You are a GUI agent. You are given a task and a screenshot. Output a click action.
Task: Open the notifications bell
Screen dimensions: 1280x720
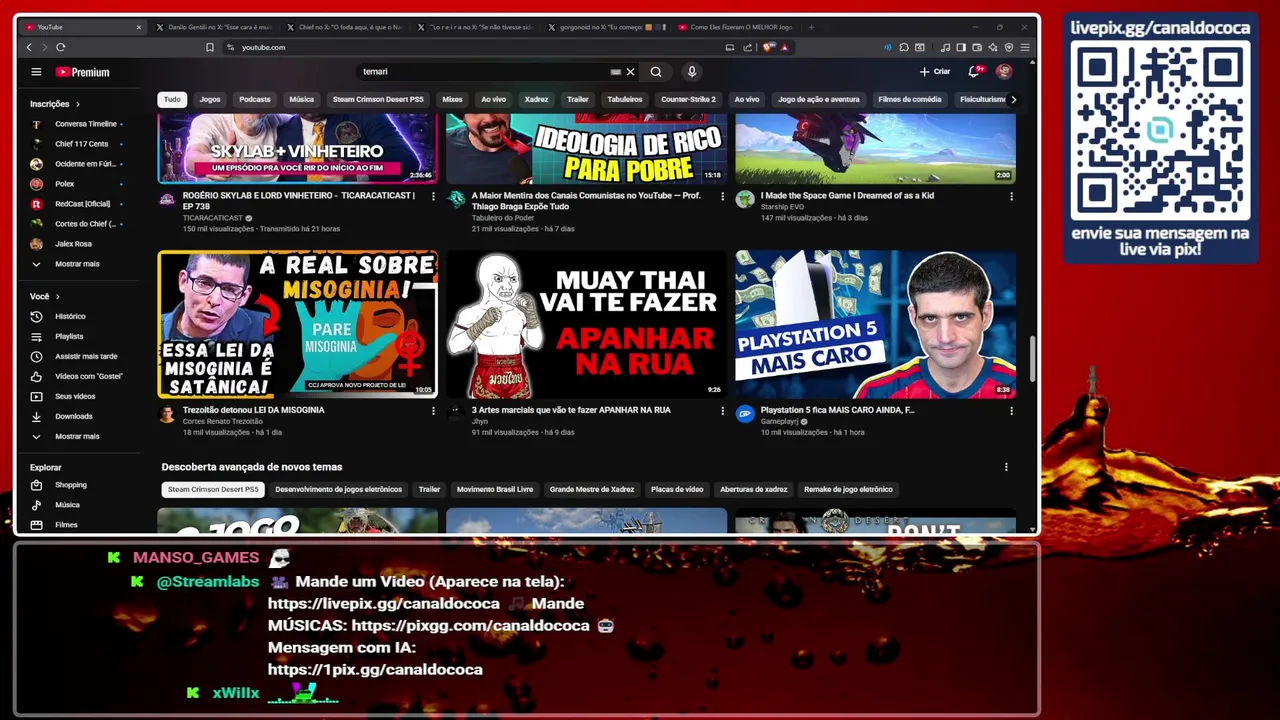pyautogui.click(x=974, y=72)
